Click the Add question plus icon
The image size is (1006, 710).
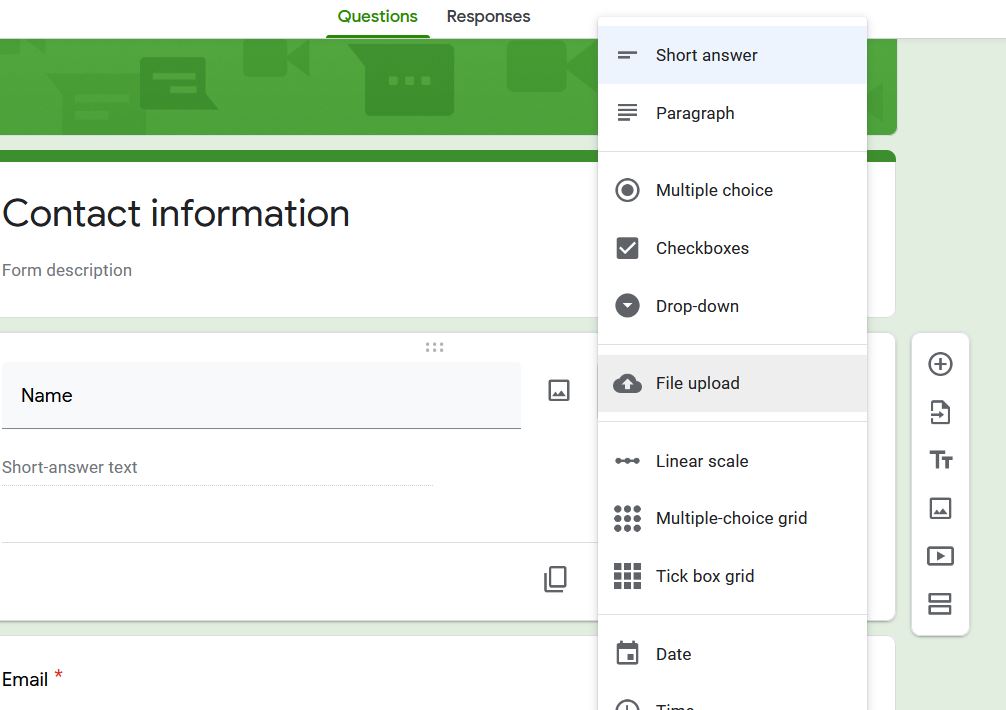pyautogui.click(x=940, y=364)
